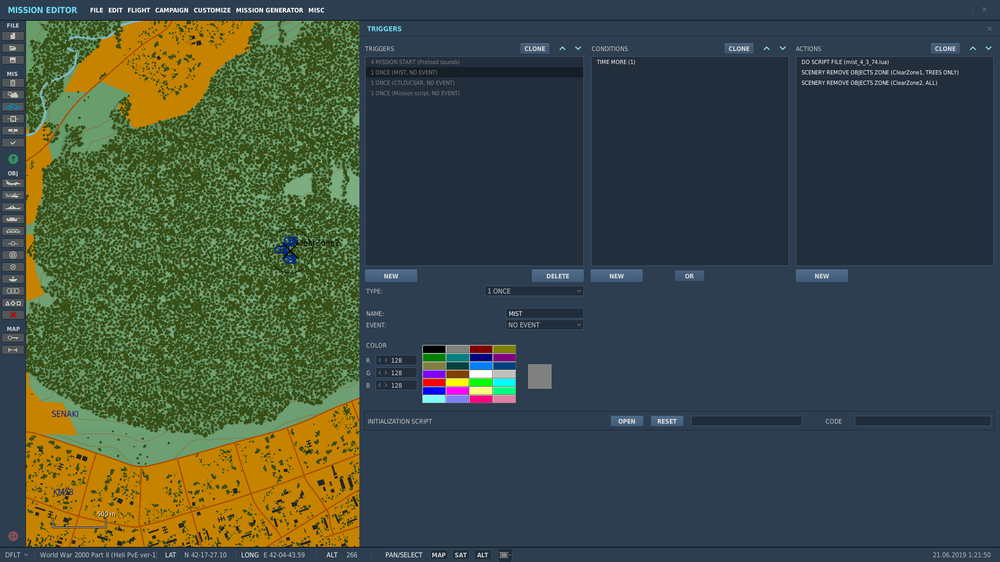Click the New mission file icon
Viewport: 1000px width, 562px height.
[x=13, y=36]
